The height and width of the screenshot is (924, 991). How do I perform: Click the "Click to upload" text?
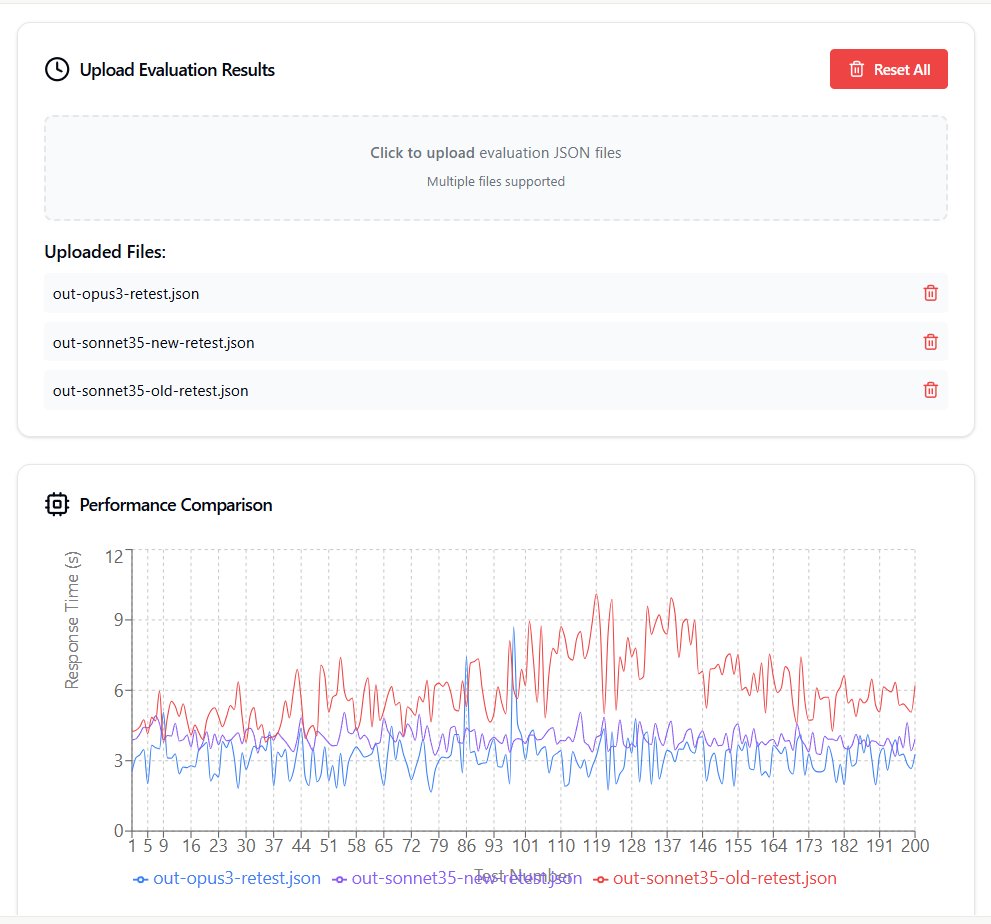click(x=422, y=153)
